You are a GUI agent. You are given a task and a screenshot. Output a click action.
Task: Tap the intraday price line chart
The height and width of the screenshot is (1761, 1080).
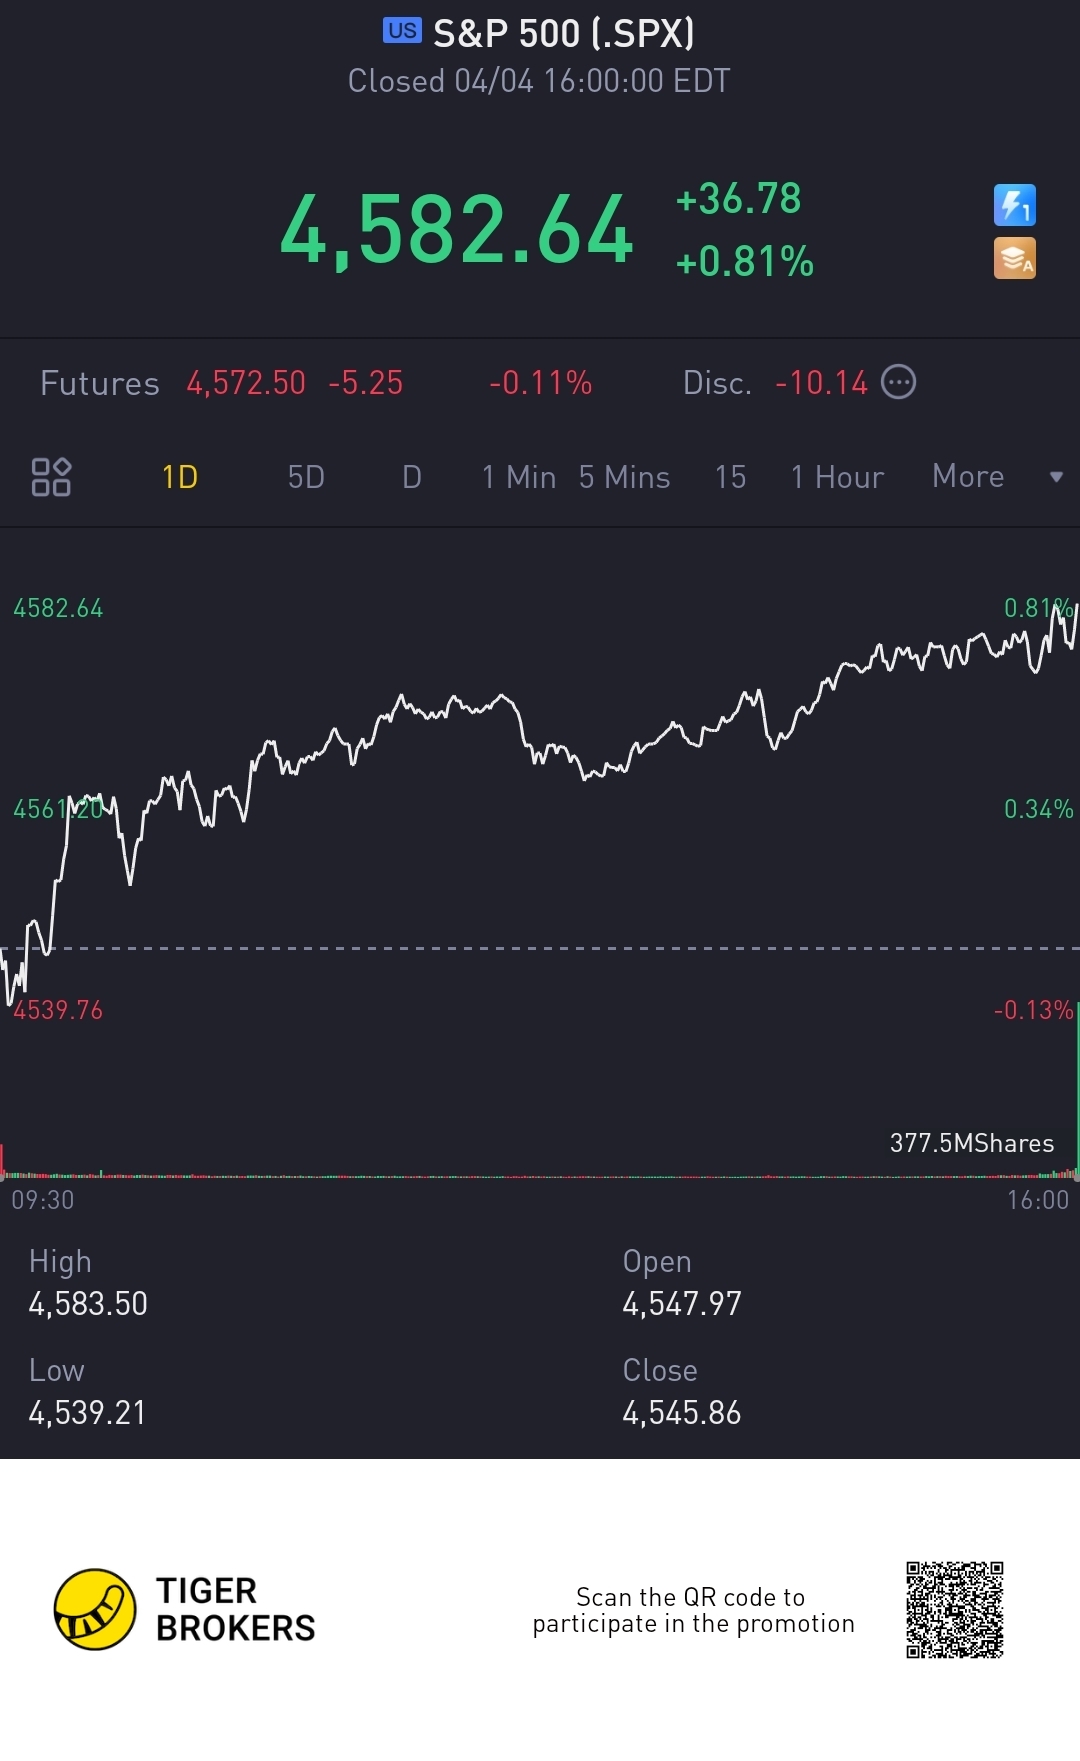(540, 800)
